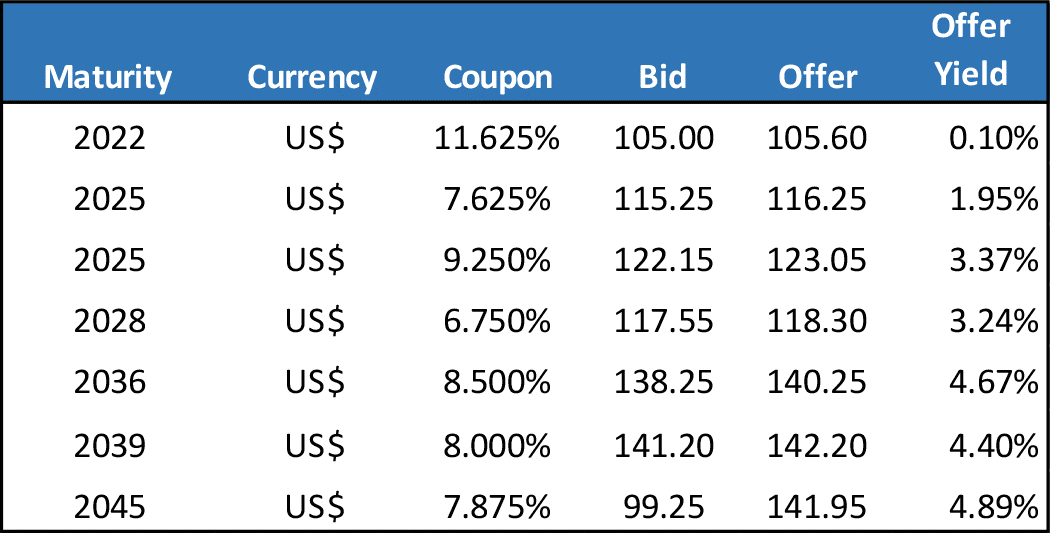Click the Coupon column header
Image resolution: width=1050 pixels, height=533 pixels.
(x=497, y=77)
